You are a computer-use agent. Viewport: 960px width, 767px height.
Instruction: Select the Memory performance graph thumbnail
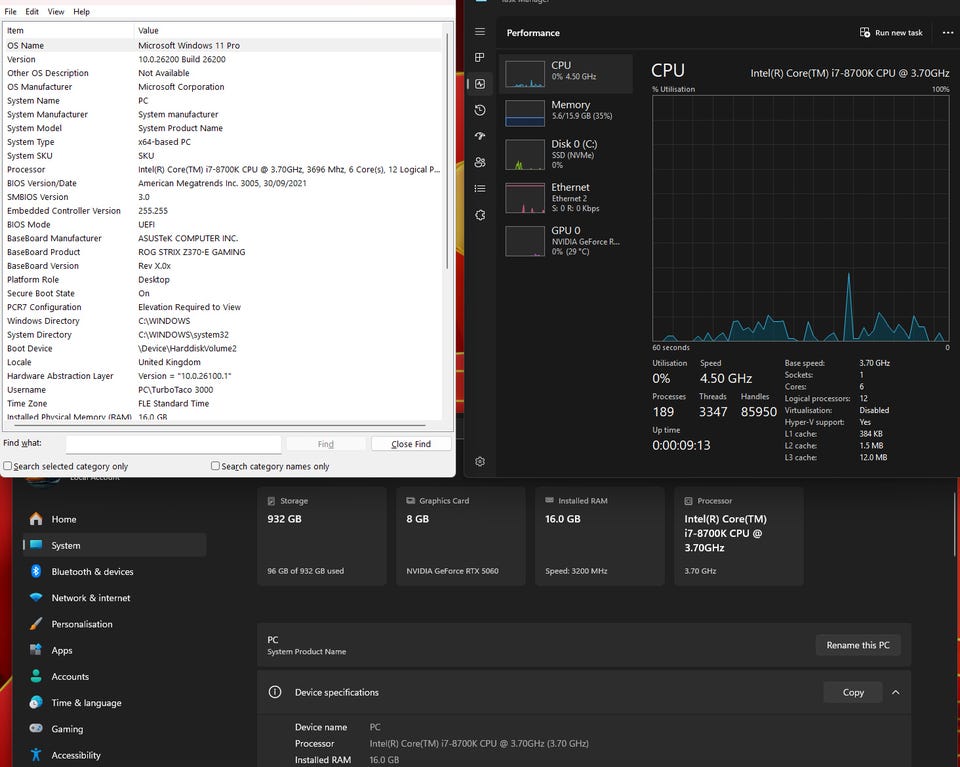pyautogui.click(x=566, y=112)
